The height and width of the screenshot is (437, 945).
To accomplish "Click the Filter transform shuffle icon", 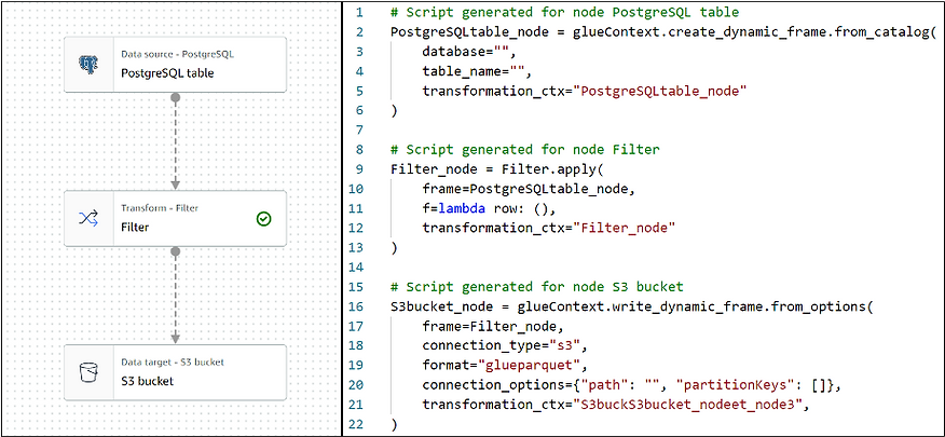I will point(88,219).
